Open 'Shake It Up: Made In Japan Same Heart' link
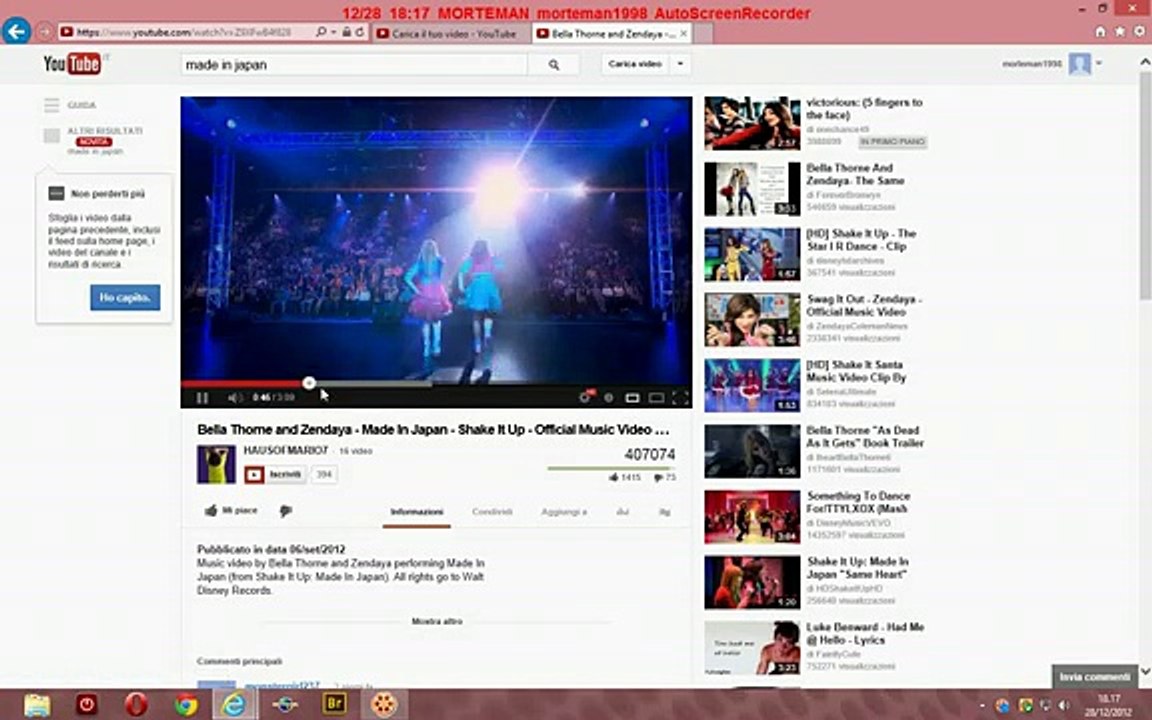Screen dimensions: 1152x720 (857, 568)
